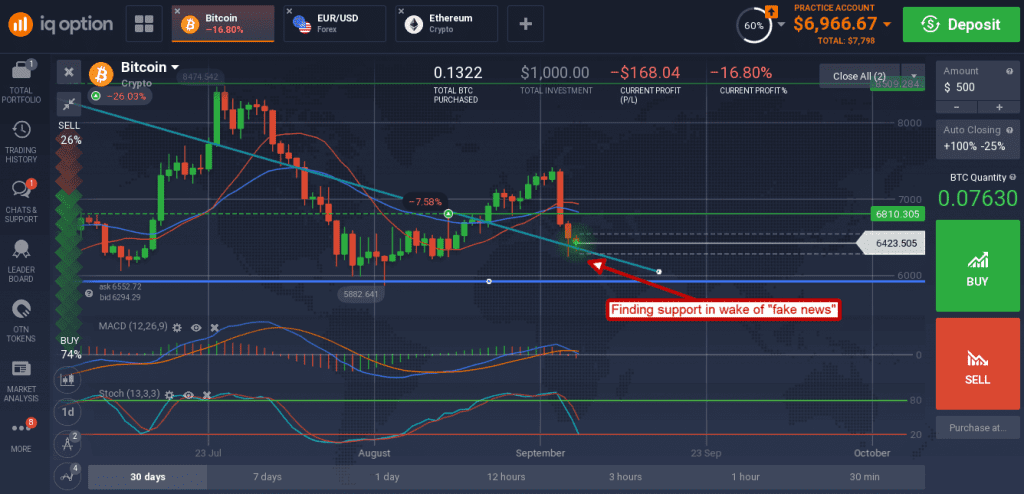Remove the Stoch indicator
Screen dimensions: 1024x494
pyautogui.click(x=207, y=395)
